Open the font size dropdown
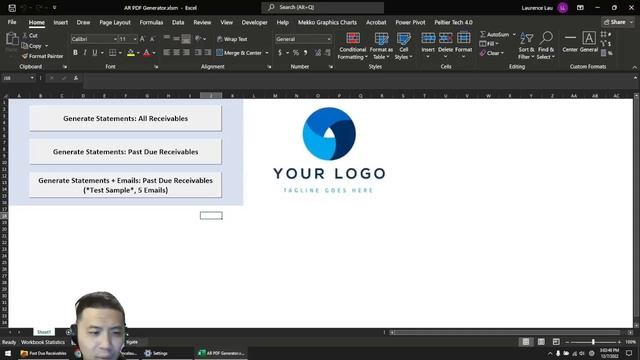The image size is (640, 360). coord(135,39)
